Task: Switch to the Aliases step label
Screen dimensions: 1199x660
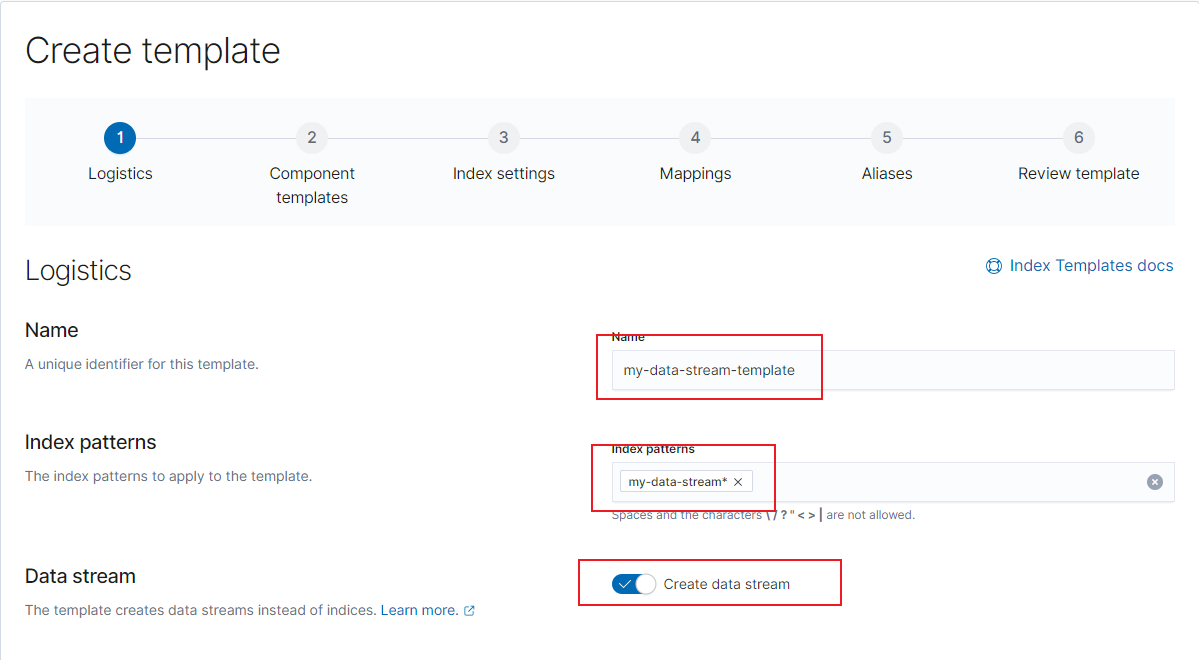Action: [887, 174]
